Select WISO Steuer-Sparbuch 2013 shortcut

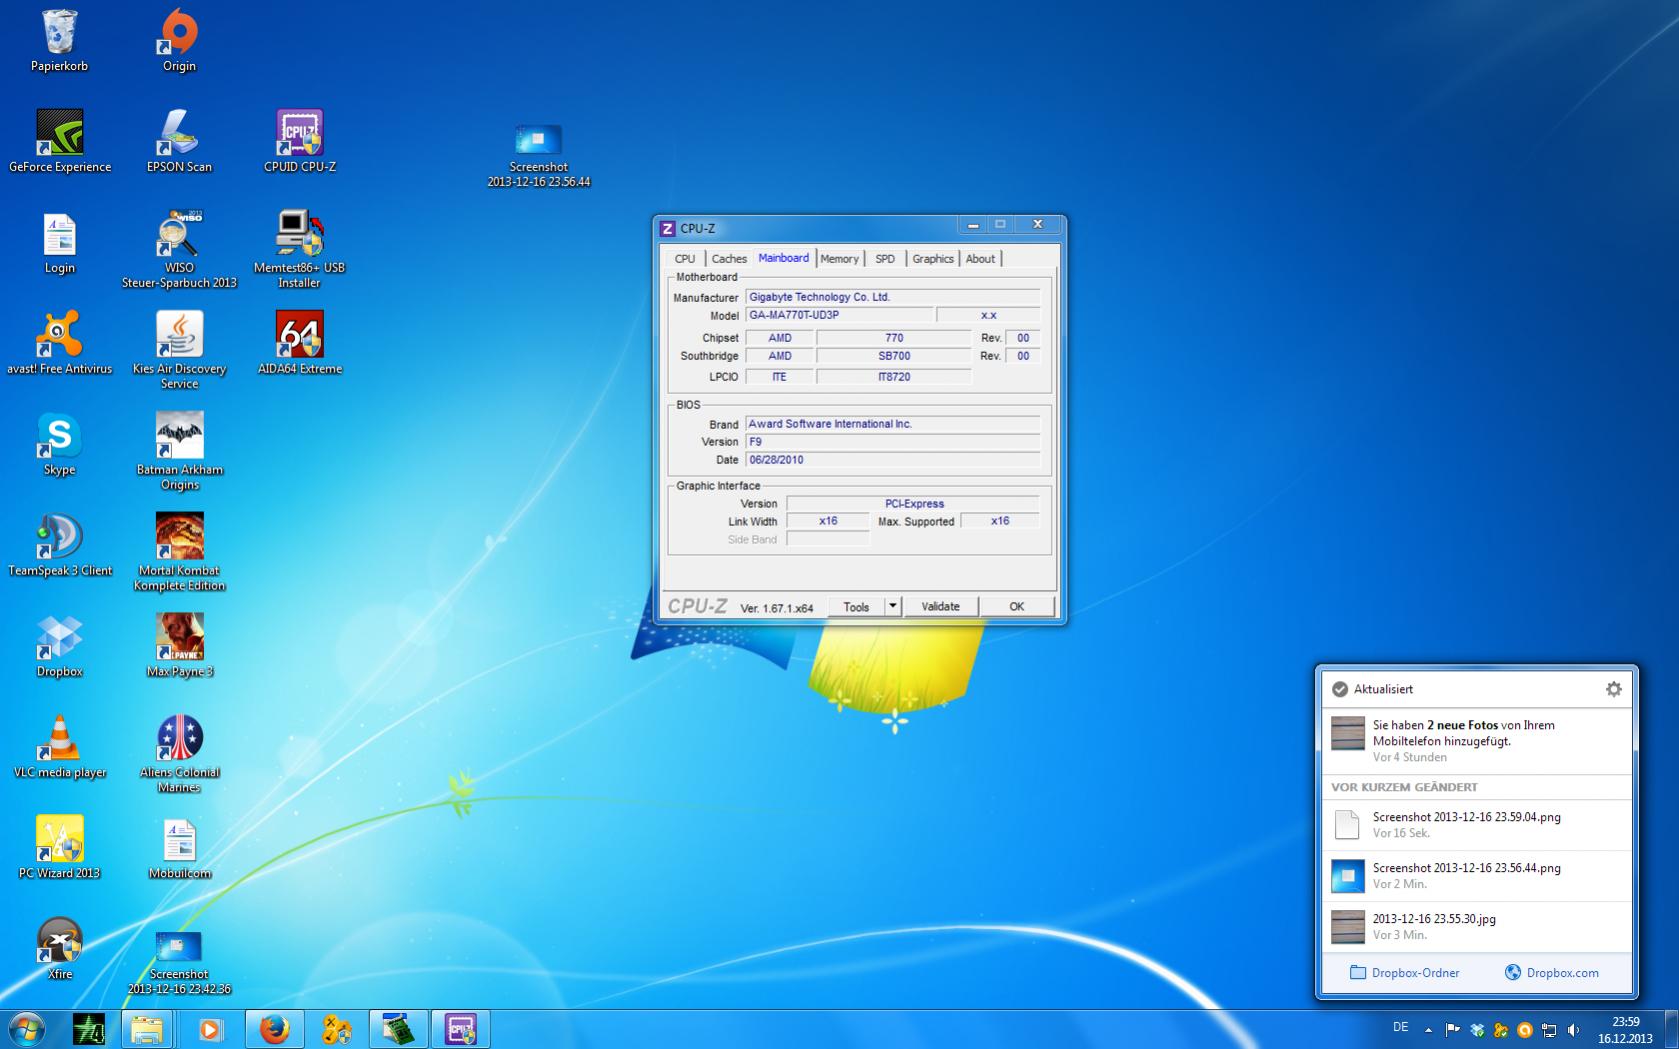[x=180, y=249]
